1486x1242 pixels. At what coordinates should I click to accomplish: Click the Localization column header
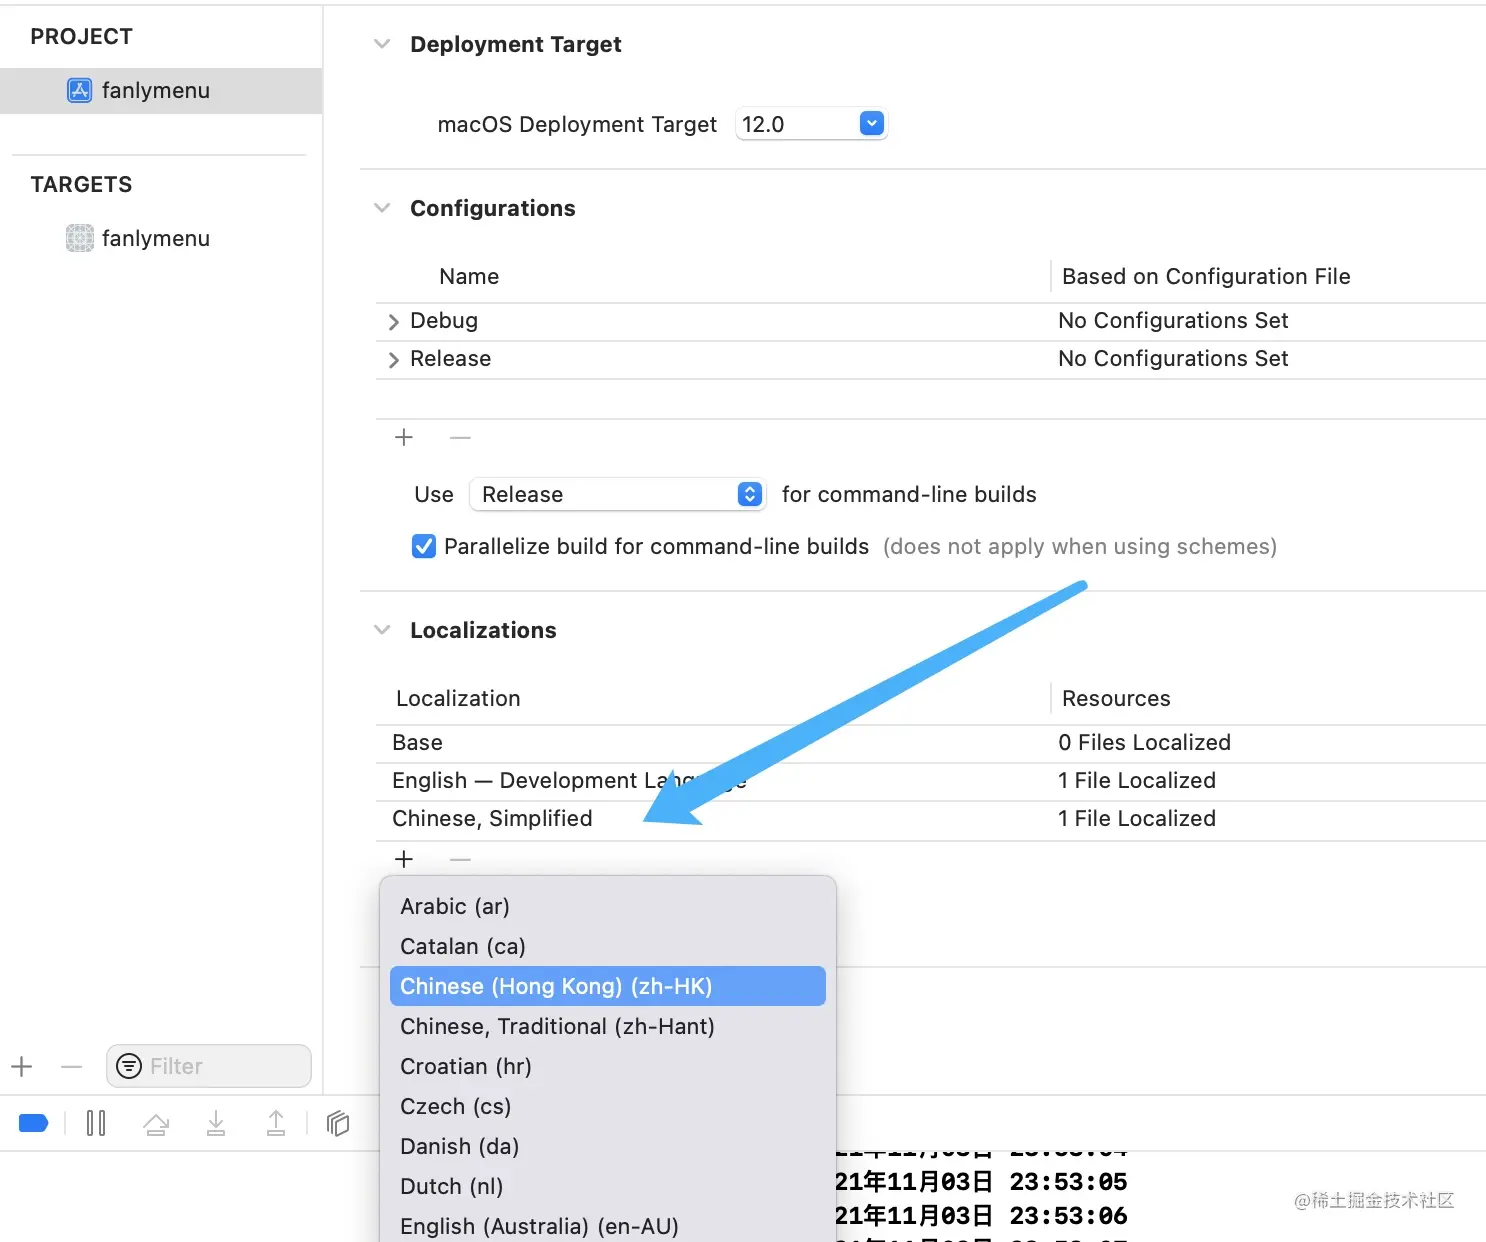458,698
